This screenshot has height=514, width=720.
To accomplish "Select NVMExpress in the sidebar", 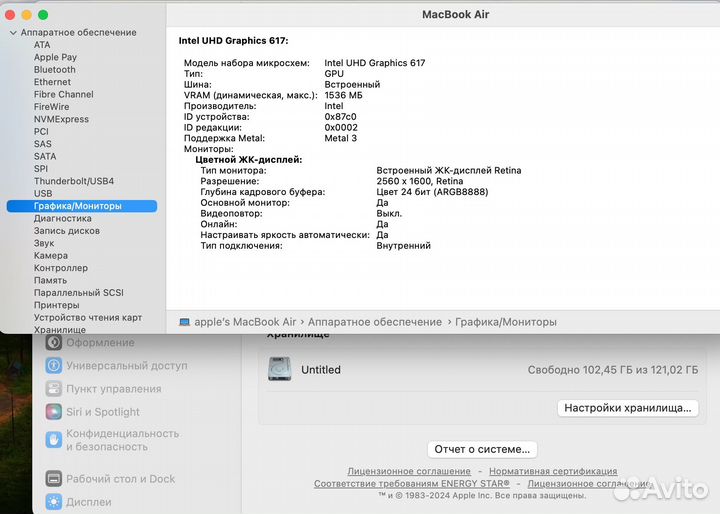I will click(61, 119).
